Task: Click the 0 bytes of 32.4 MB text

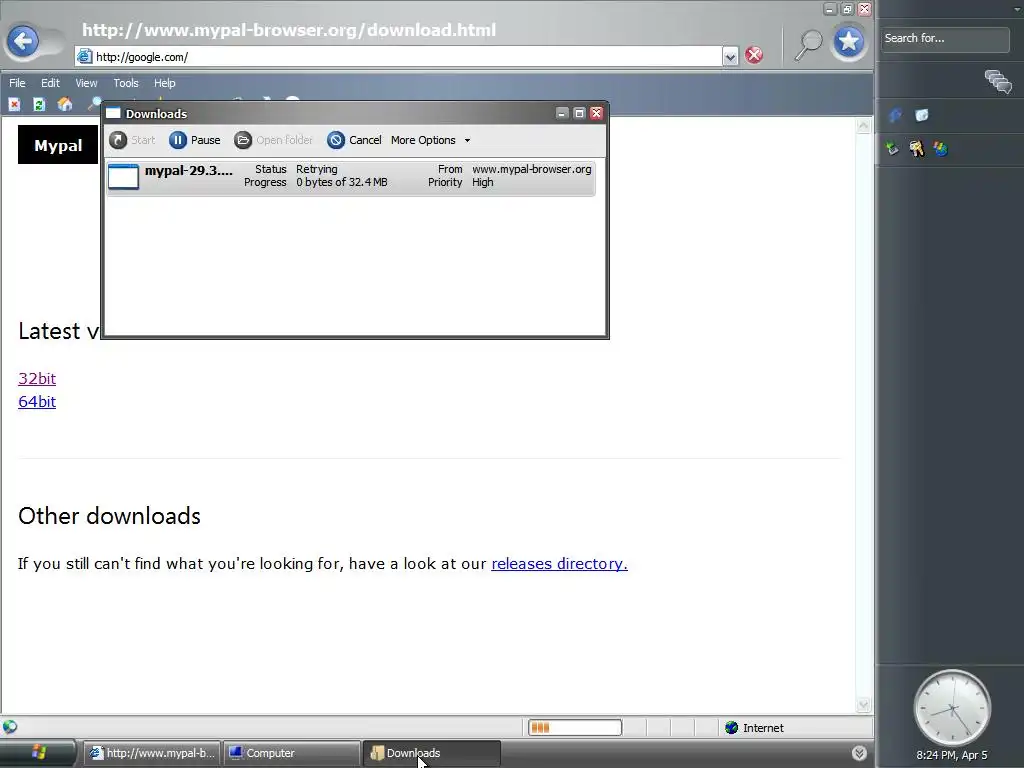Action: [x=342, y=182]
